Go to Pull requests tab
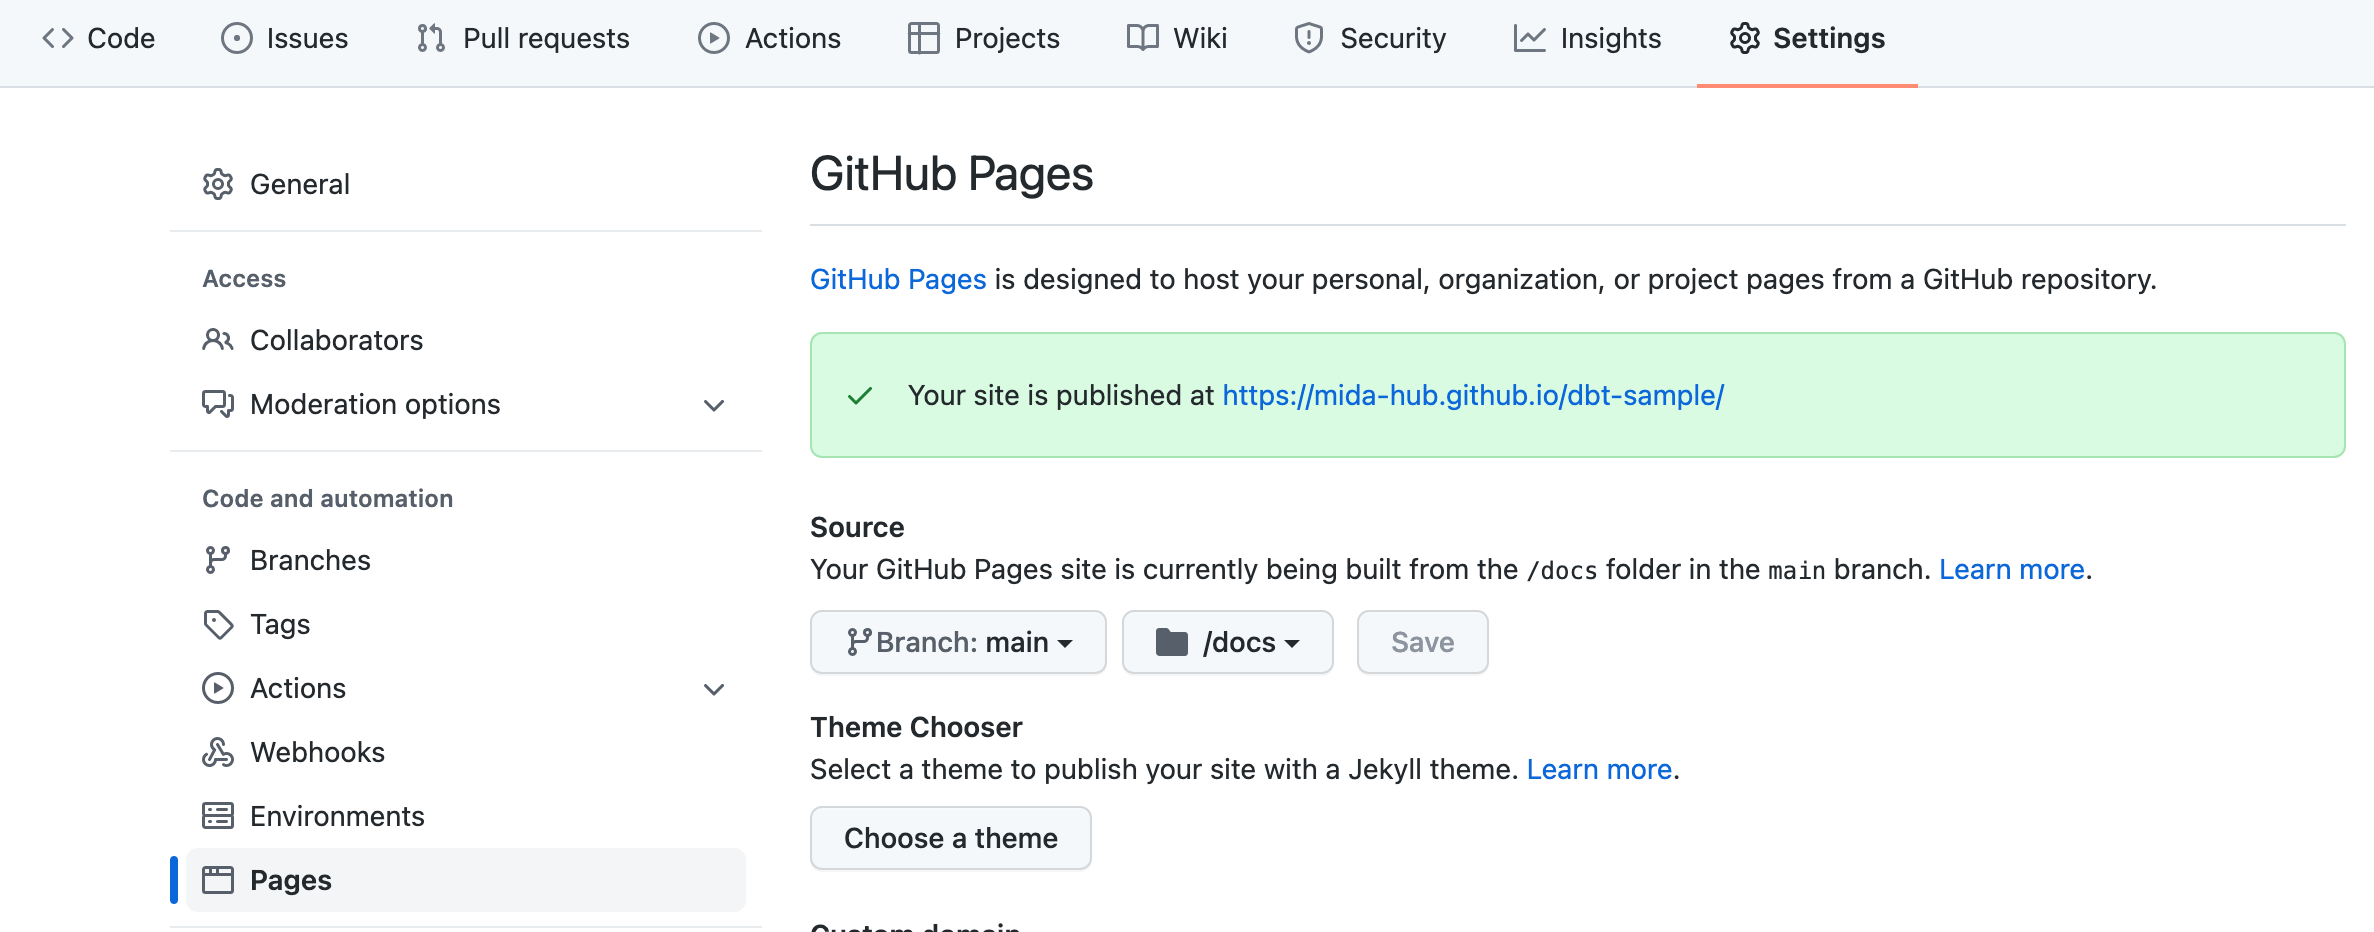This screenshot has width=2374, height=932. pyautogui.click(x=523, y=38)
